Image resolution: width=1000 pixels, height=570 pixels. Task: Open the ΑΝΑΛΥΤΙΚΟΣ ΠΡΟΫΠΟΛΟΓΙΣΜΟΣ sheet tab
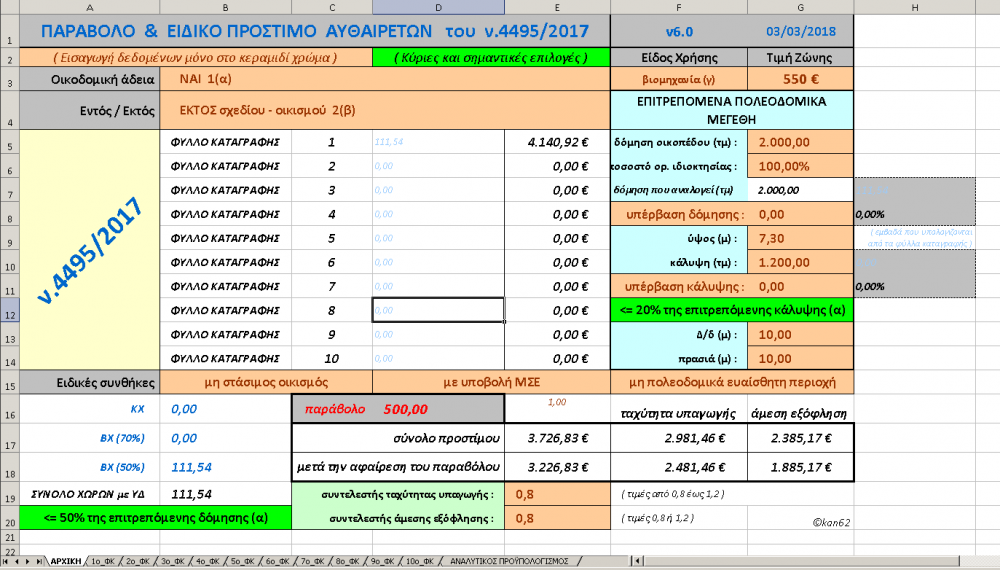click(x=509, y=561)
